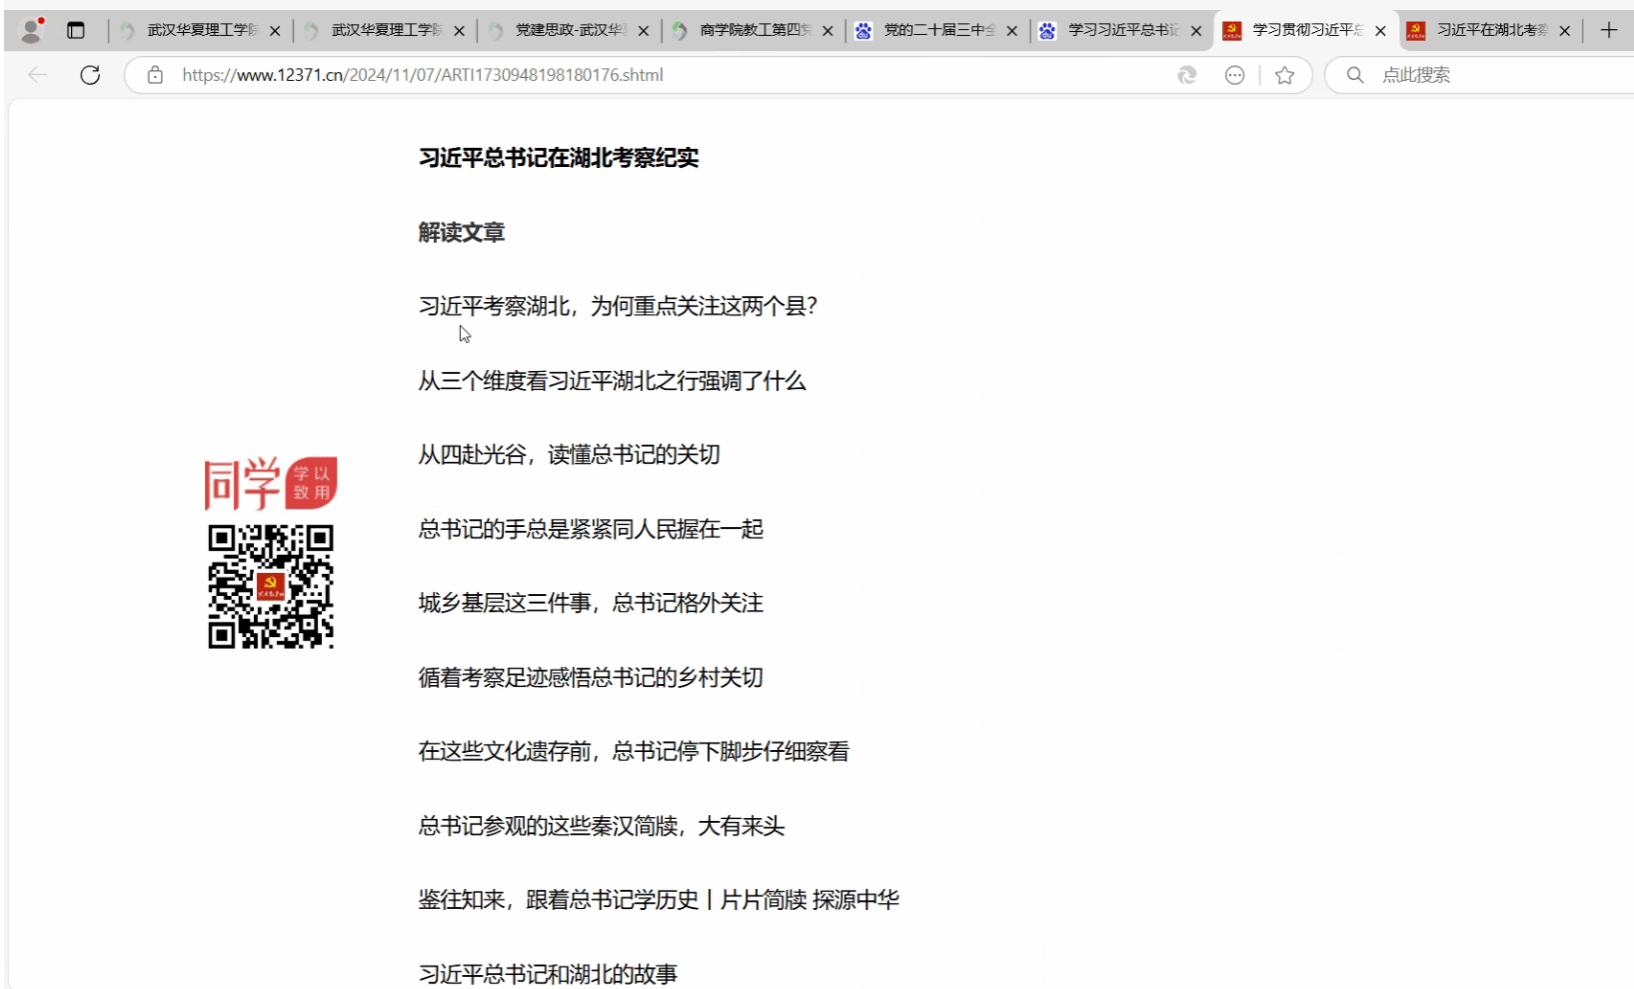Image resolution: width=1634 pixels, height=989 pixels.
Task: Open the circled three-dot icon in the address bar
Action: [1235, 75]
